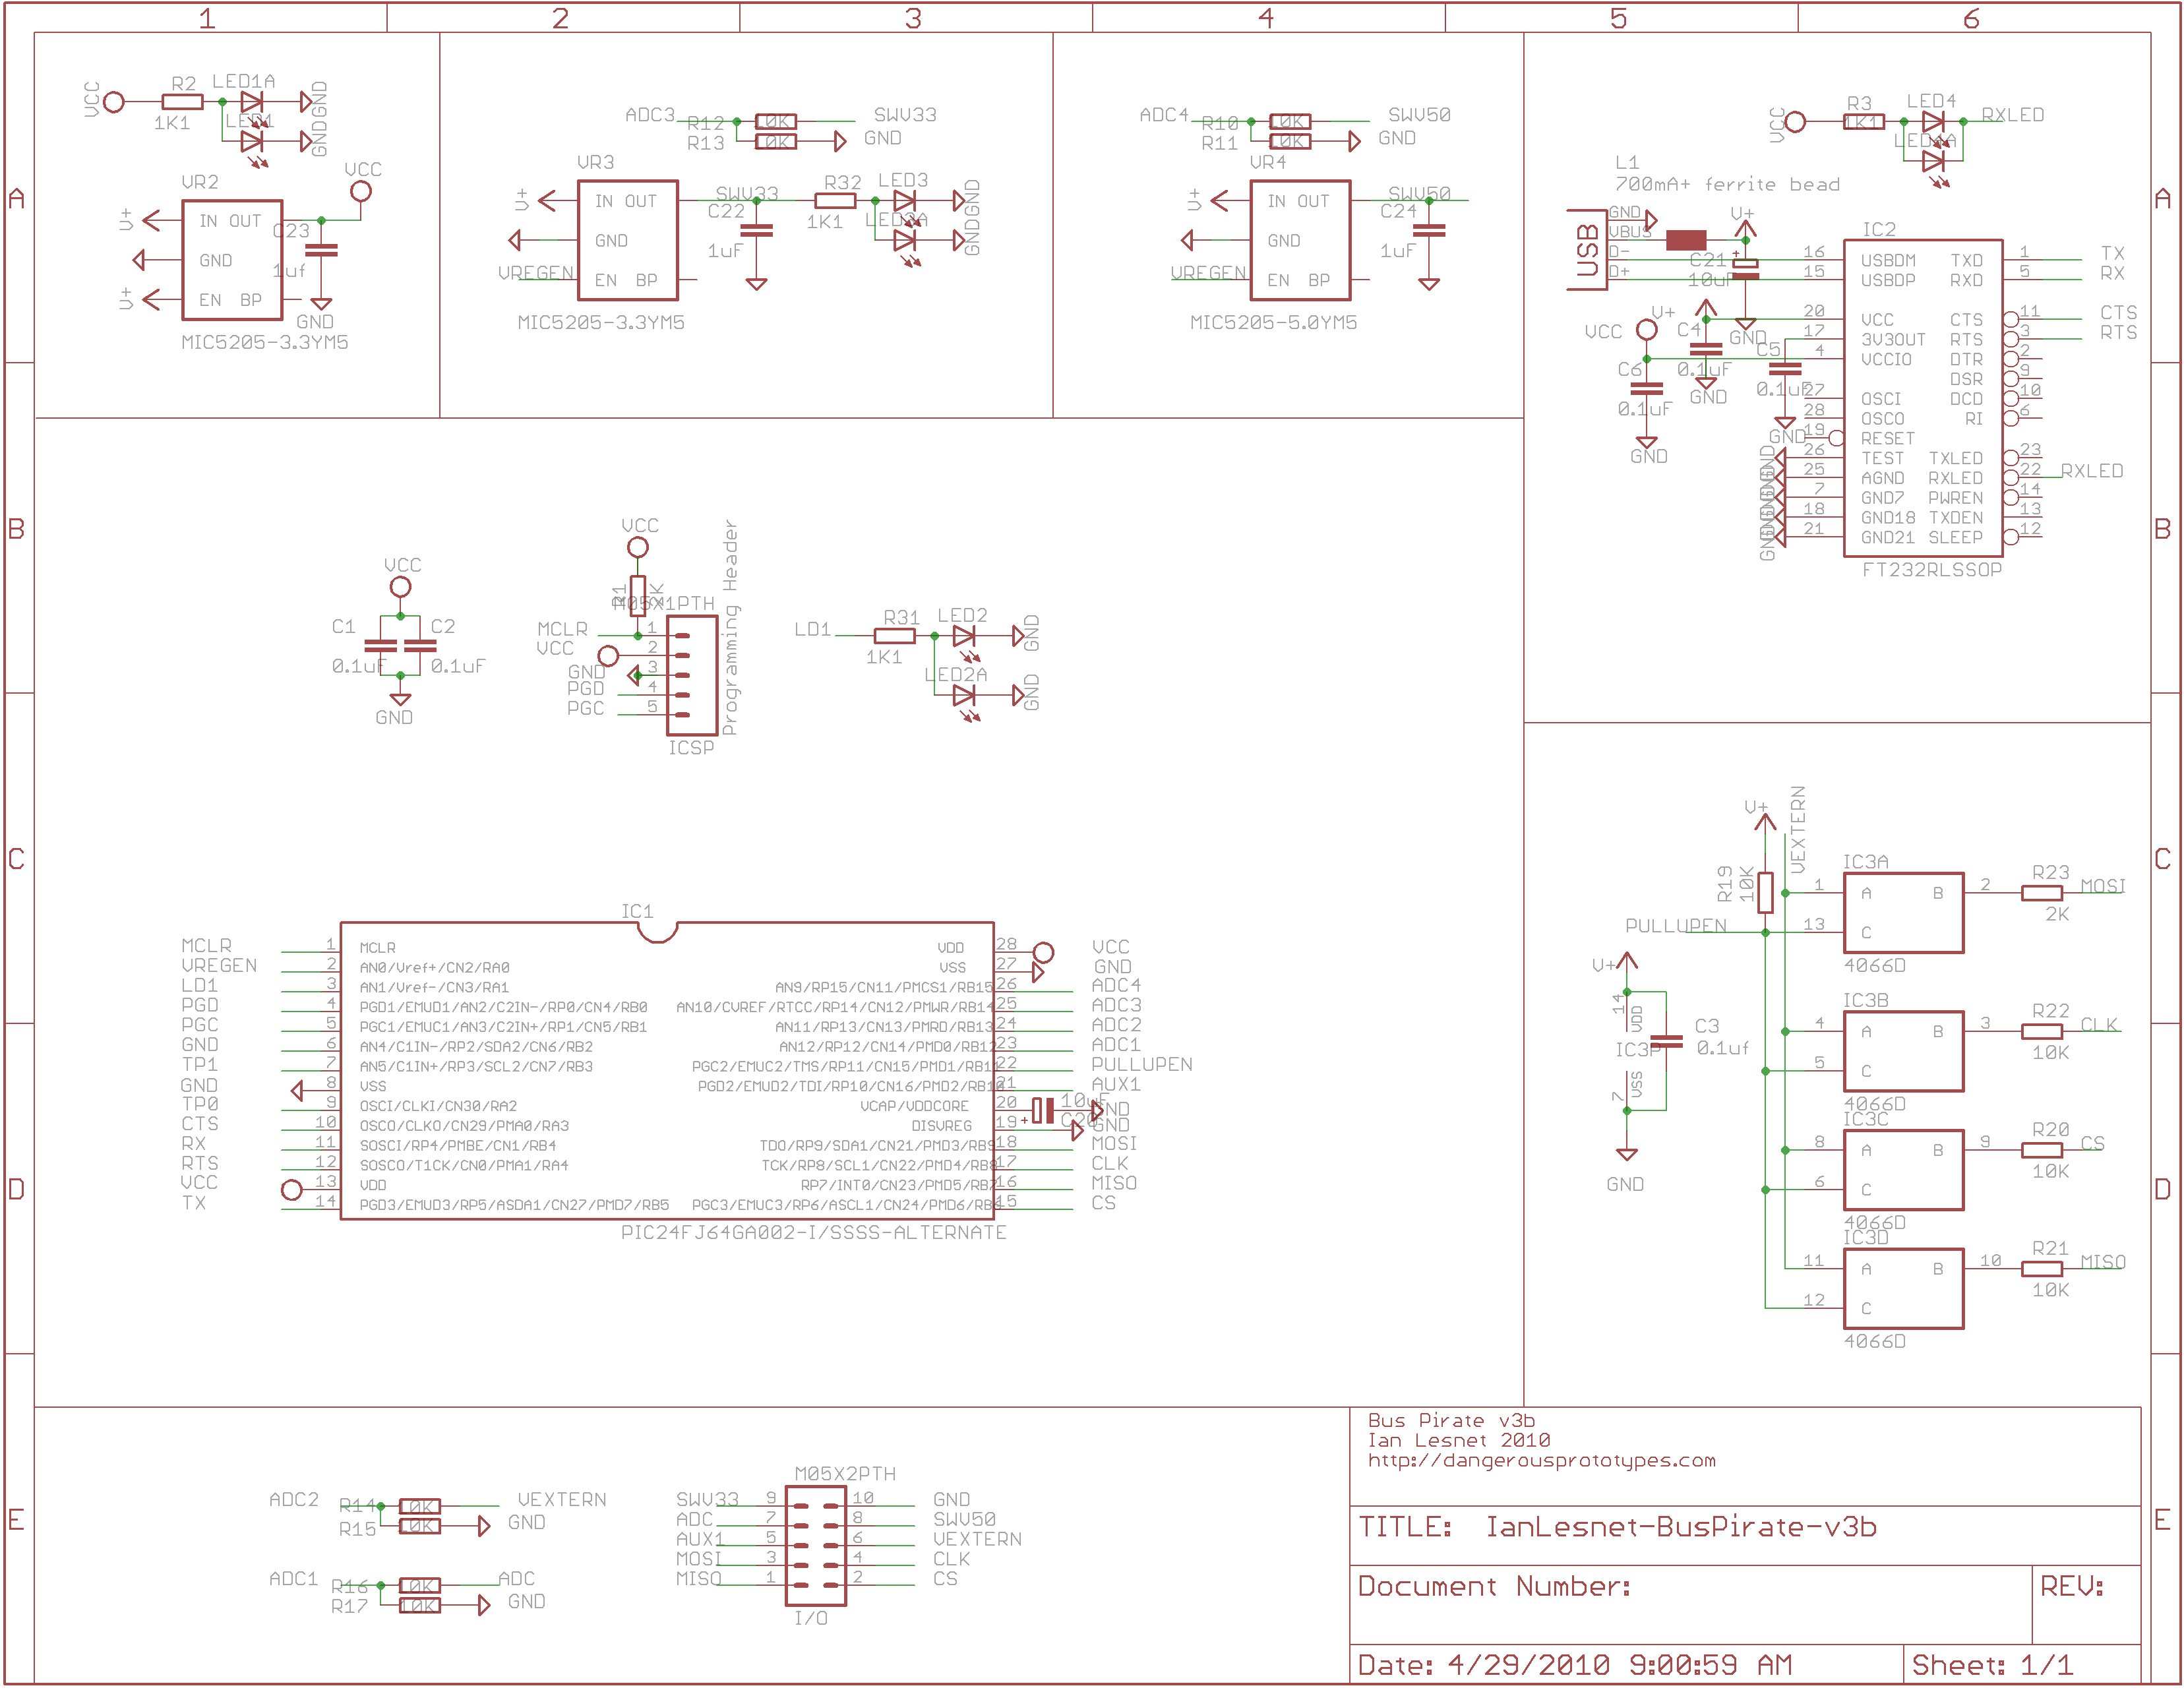Click the 'Sheet: 1/1' field
This screenshot has height=1692, width=2184.
tap(1992, 1665)
